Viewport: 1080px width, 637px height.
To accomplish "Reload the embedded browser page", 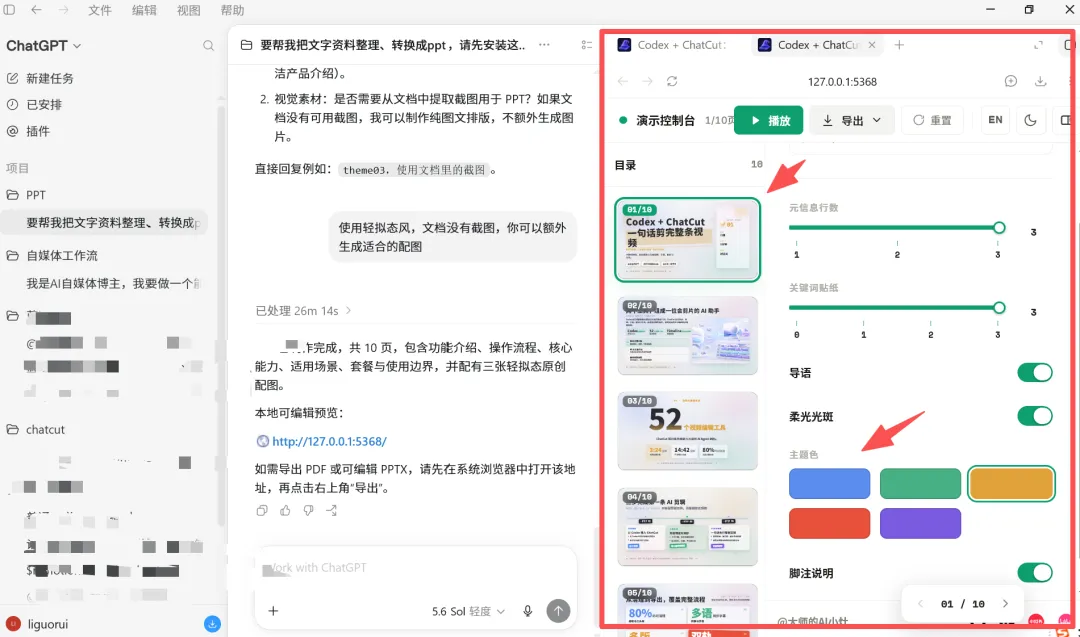I will 672,81.
